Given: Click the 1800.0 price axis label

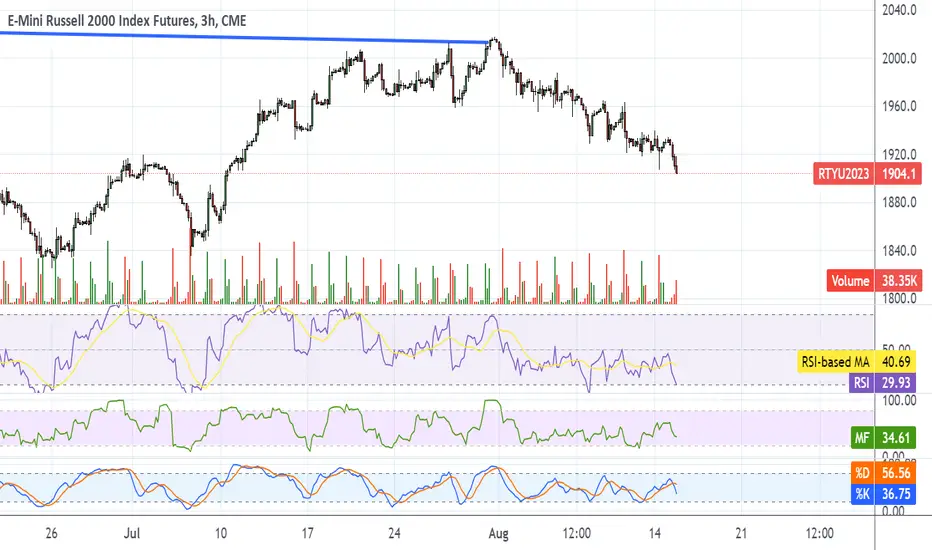Looking at the screenshot, I should [899, 298].
